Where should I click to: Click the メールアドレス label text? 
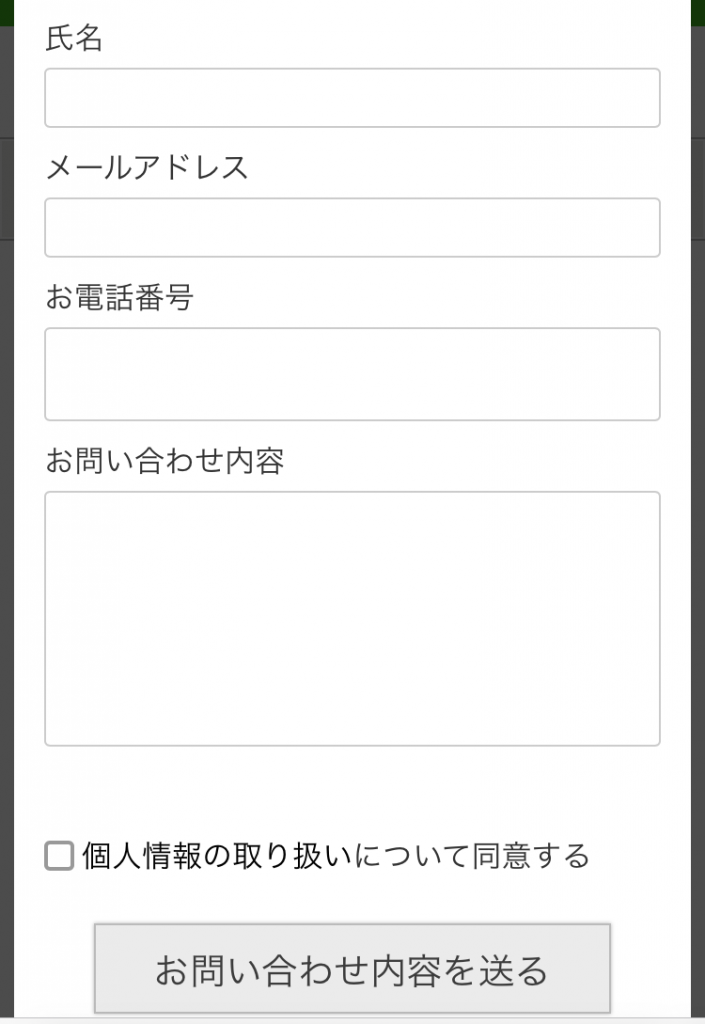coord(147,167)
